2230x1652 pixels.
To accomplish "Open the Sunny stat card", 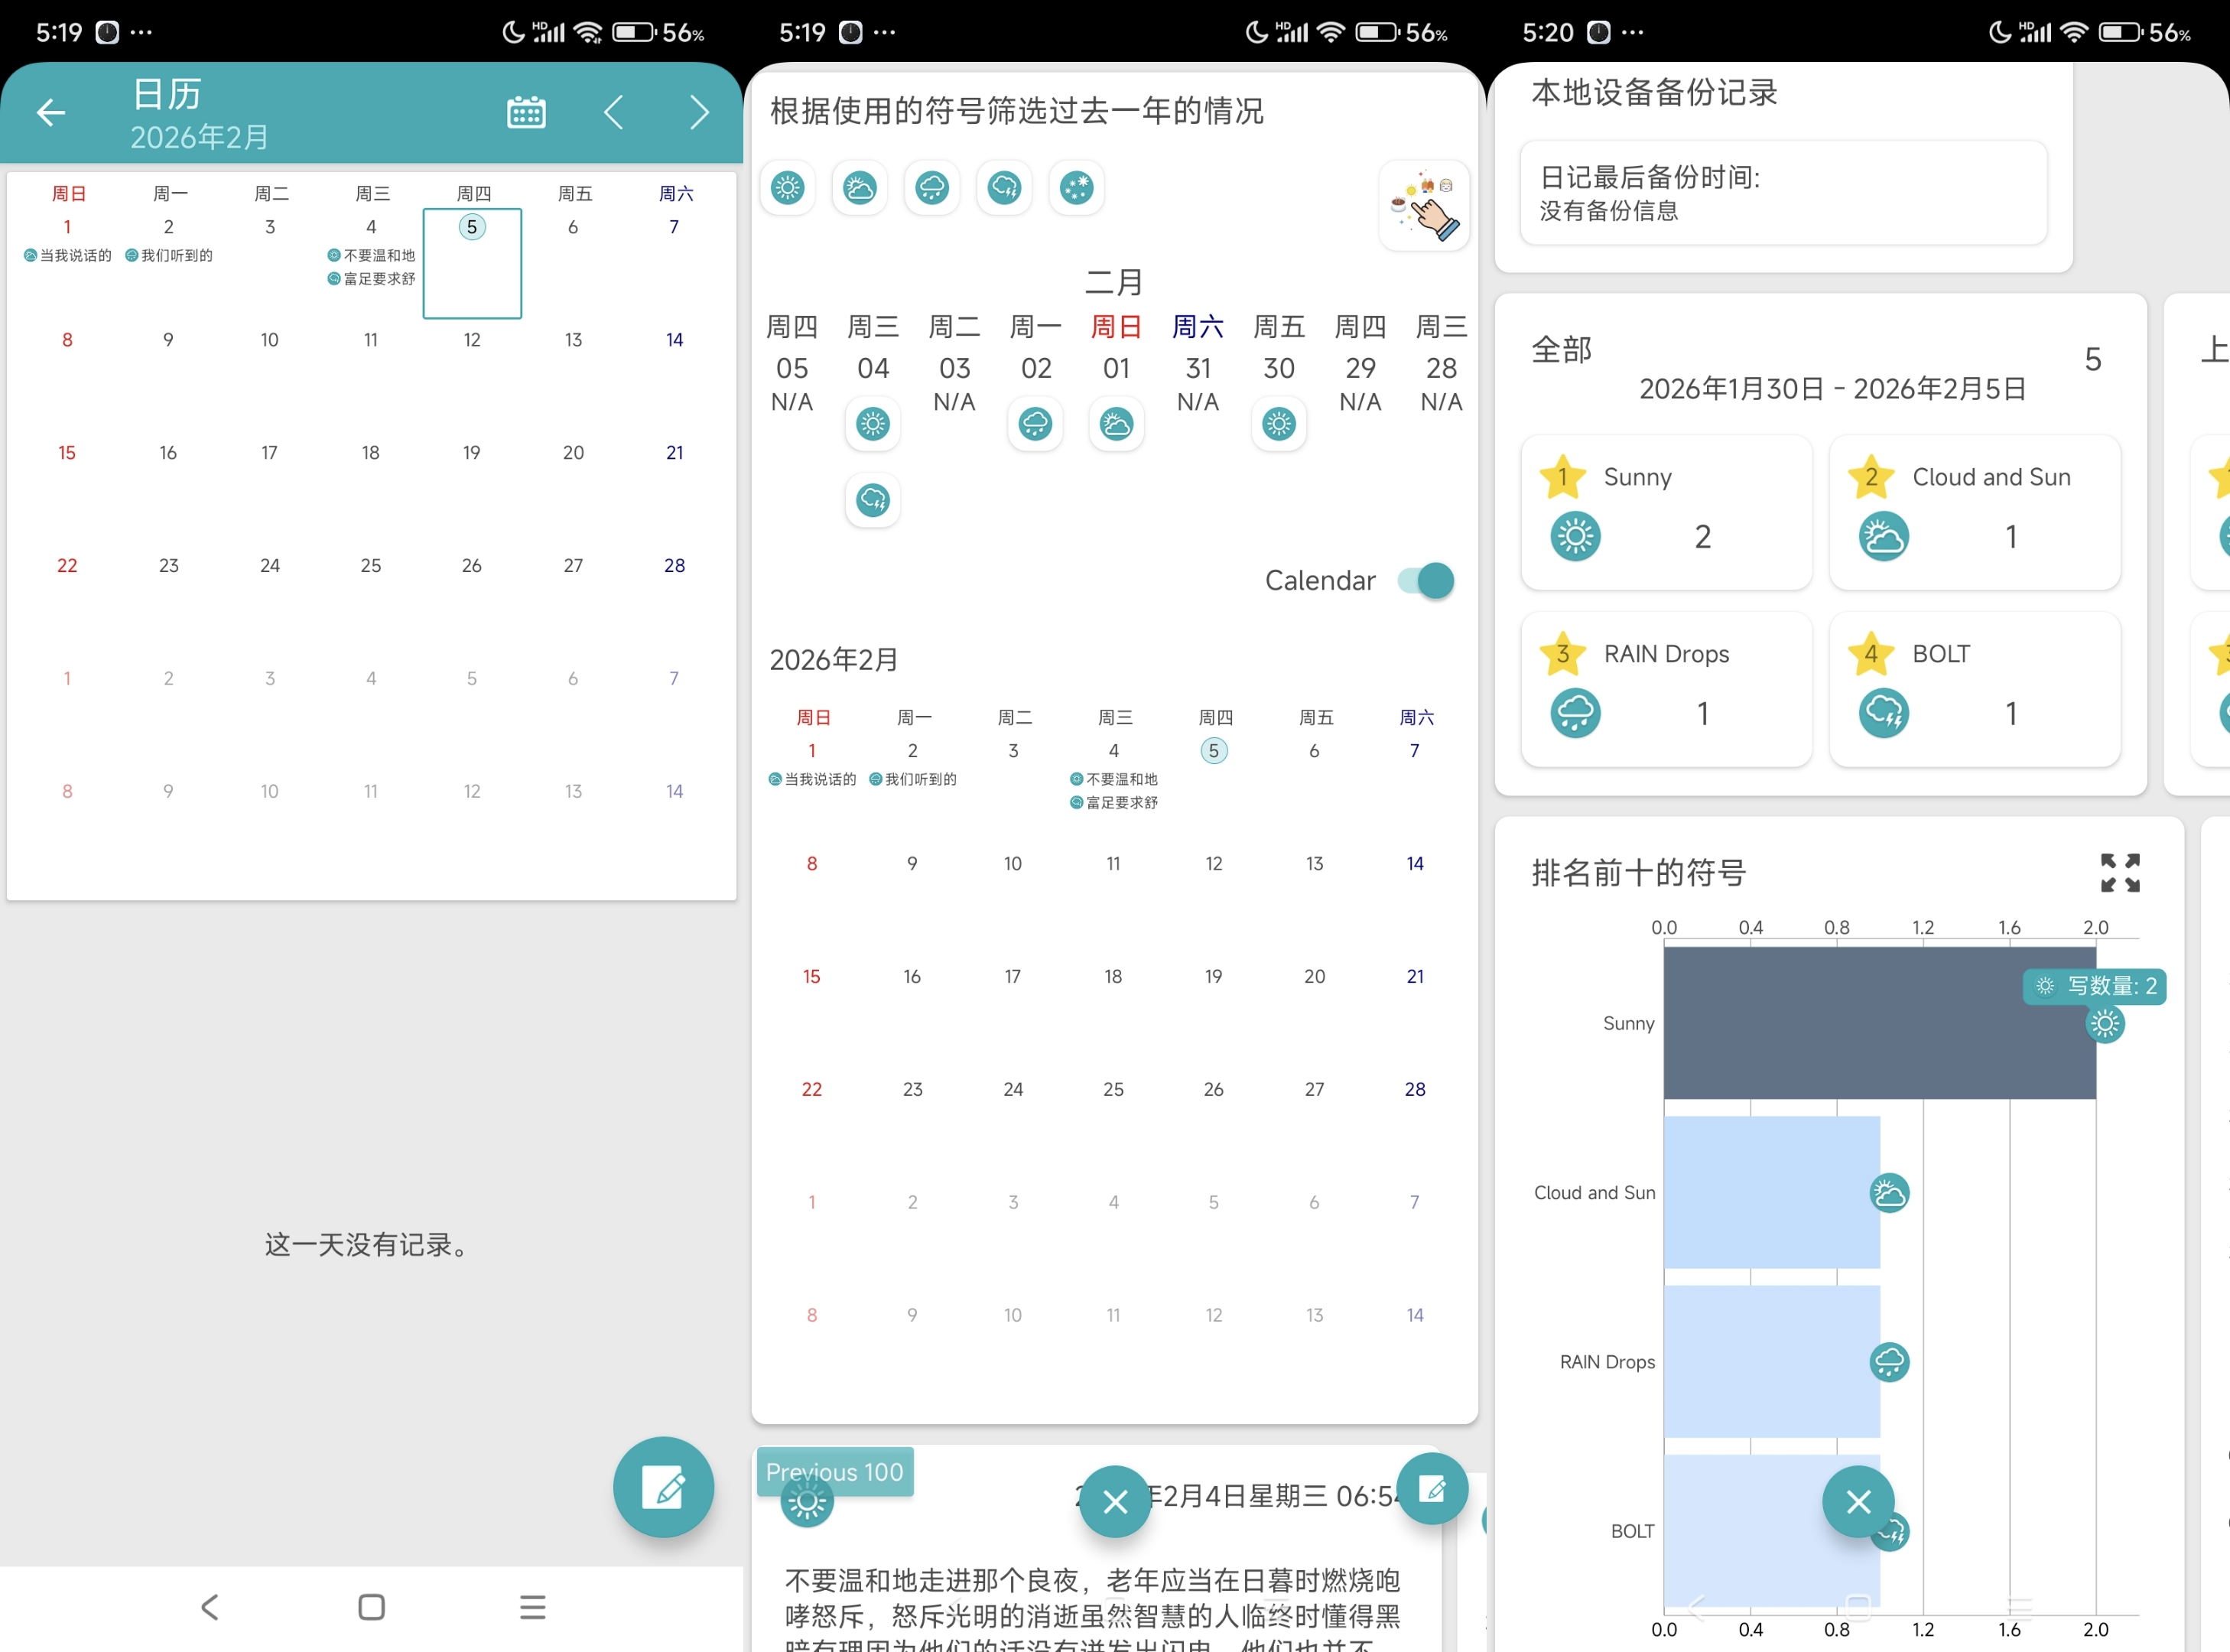I will point(1666,511).
